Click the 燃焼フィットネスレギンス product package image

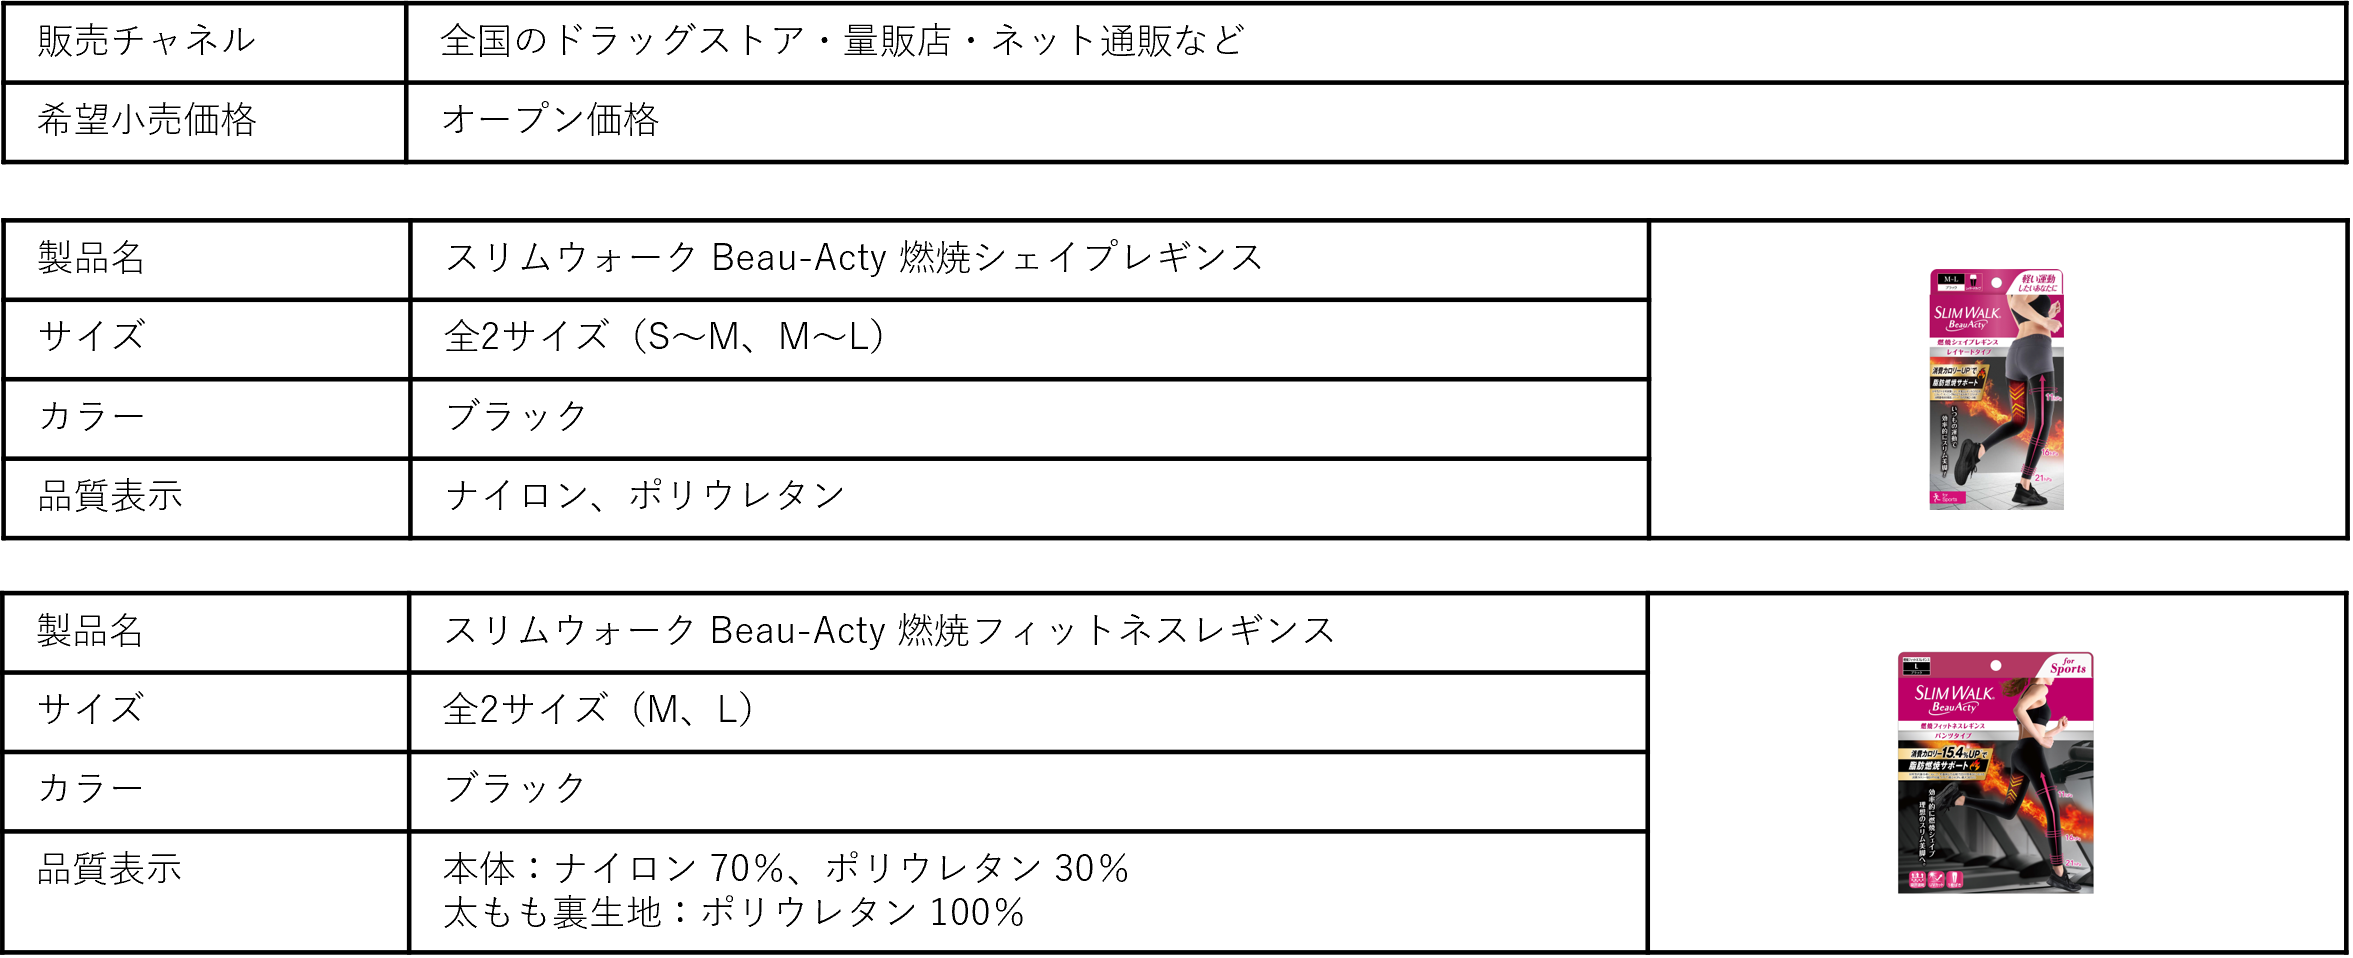pyautogui.click(x=1994, y=772)
